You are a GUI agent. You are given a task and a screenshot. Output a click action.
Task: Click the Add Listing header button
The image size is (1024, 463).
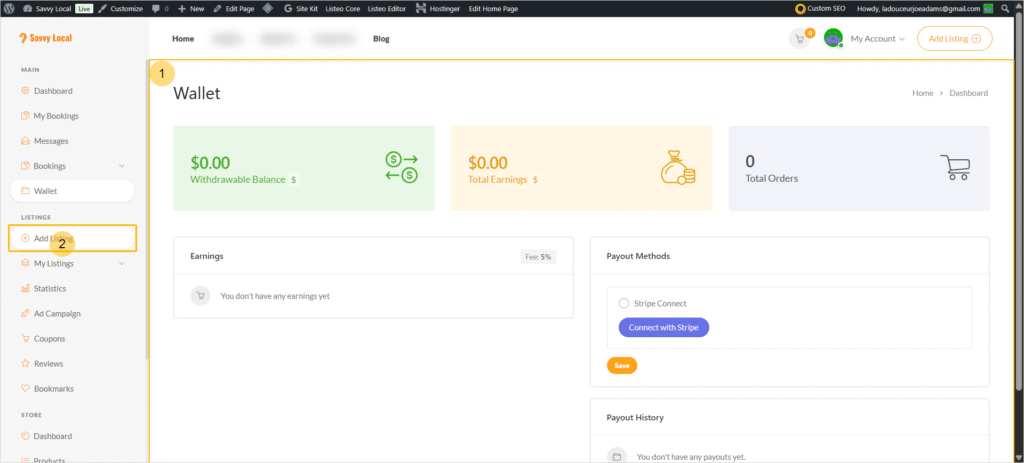(x=954, y=39)
